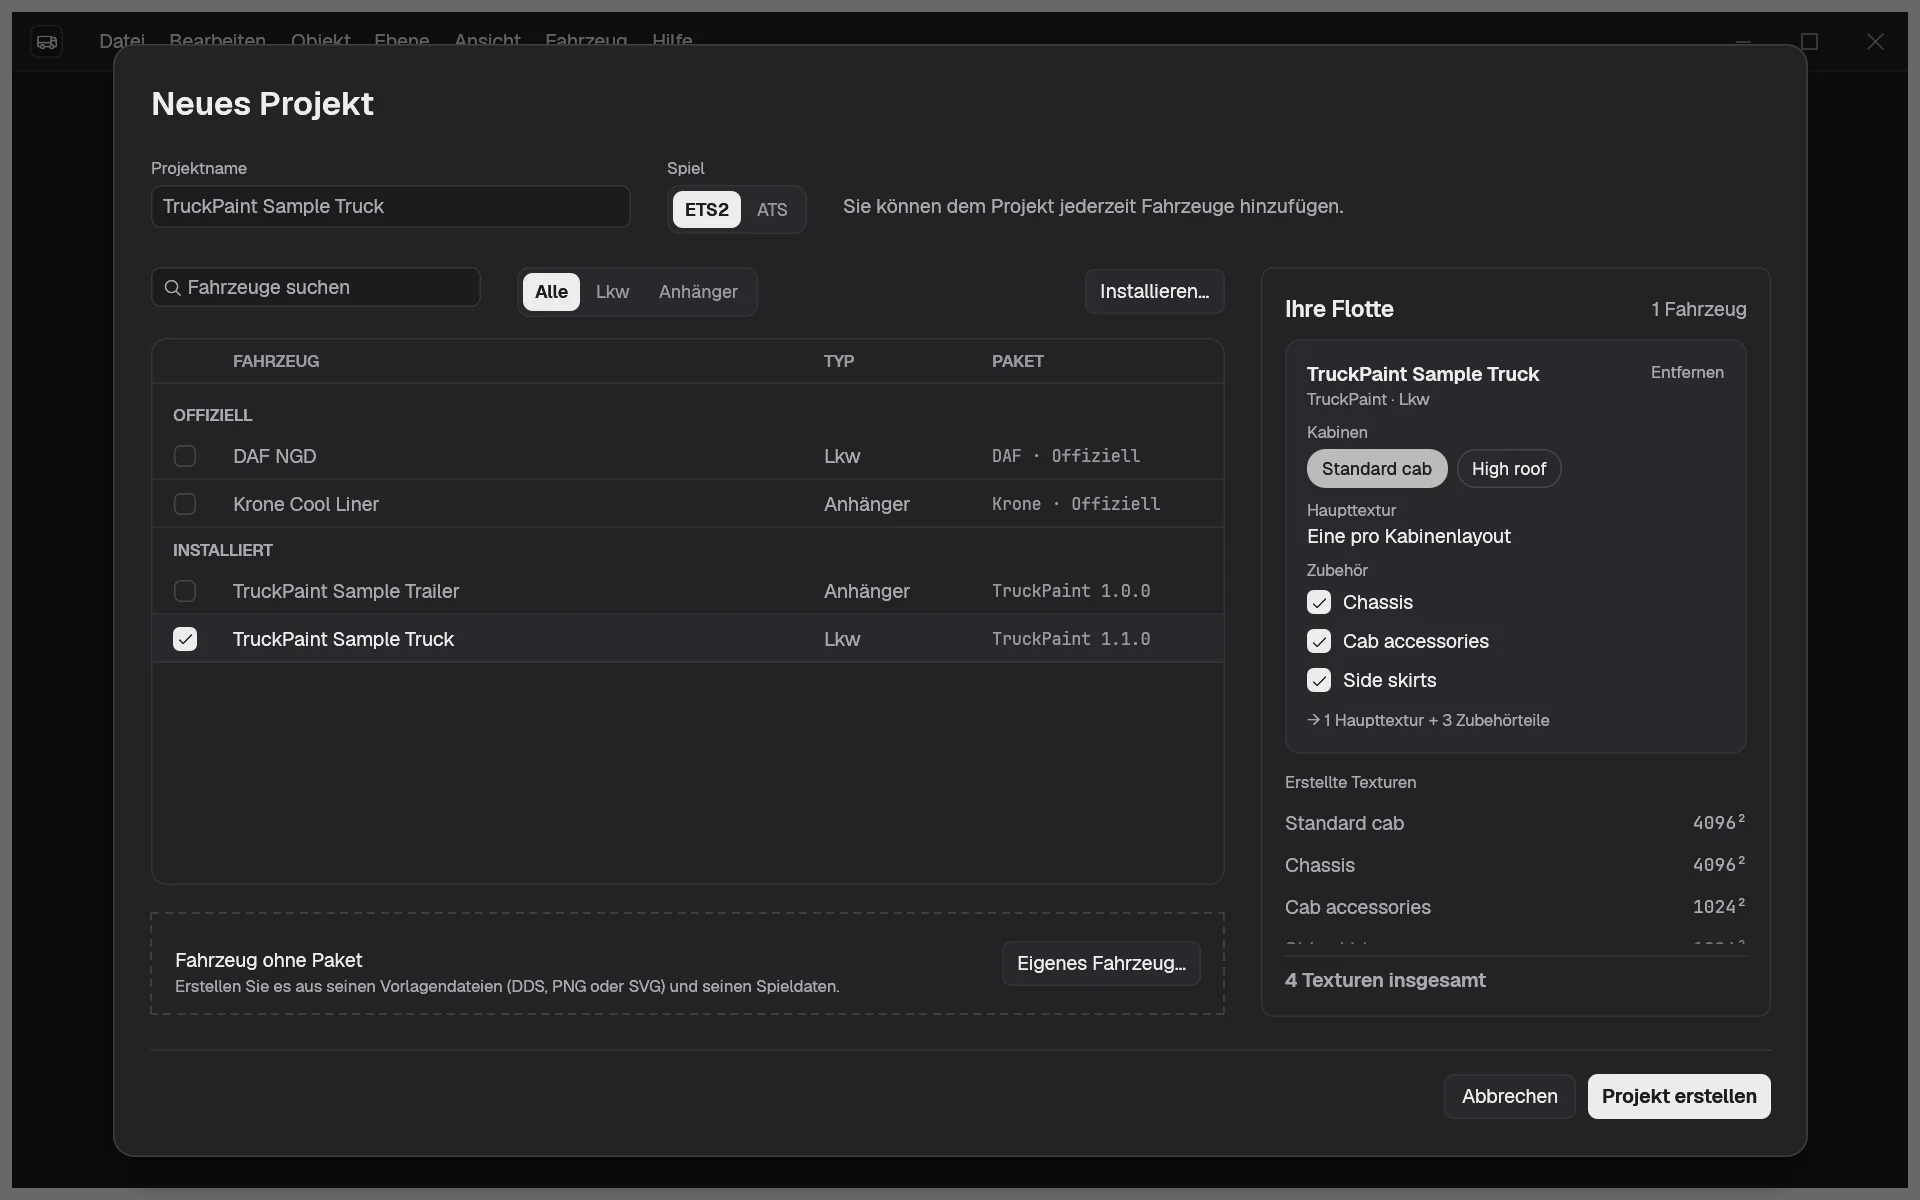1920x1200 pixels.
Task: Focus the Projektname input field
Action: pos(390,206)
